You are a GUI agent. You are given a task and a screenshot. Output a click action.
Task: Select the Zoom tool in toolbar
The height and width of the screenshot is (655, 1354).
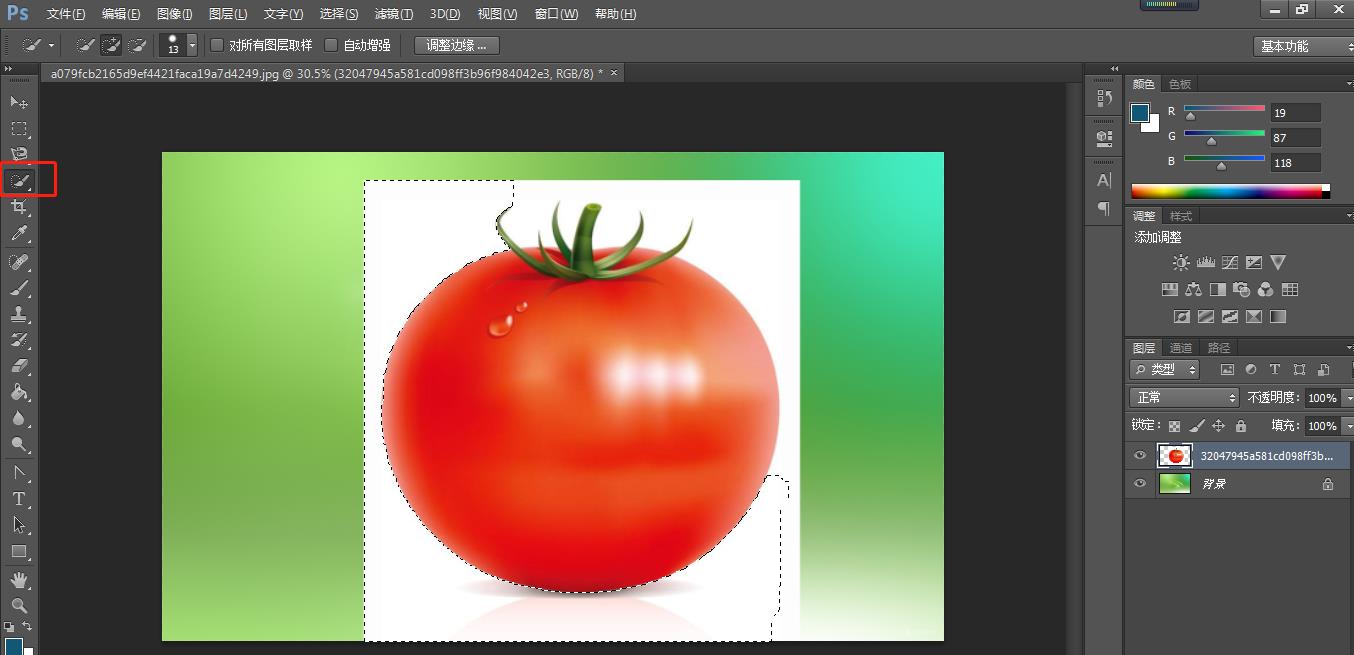coord(19,606)
